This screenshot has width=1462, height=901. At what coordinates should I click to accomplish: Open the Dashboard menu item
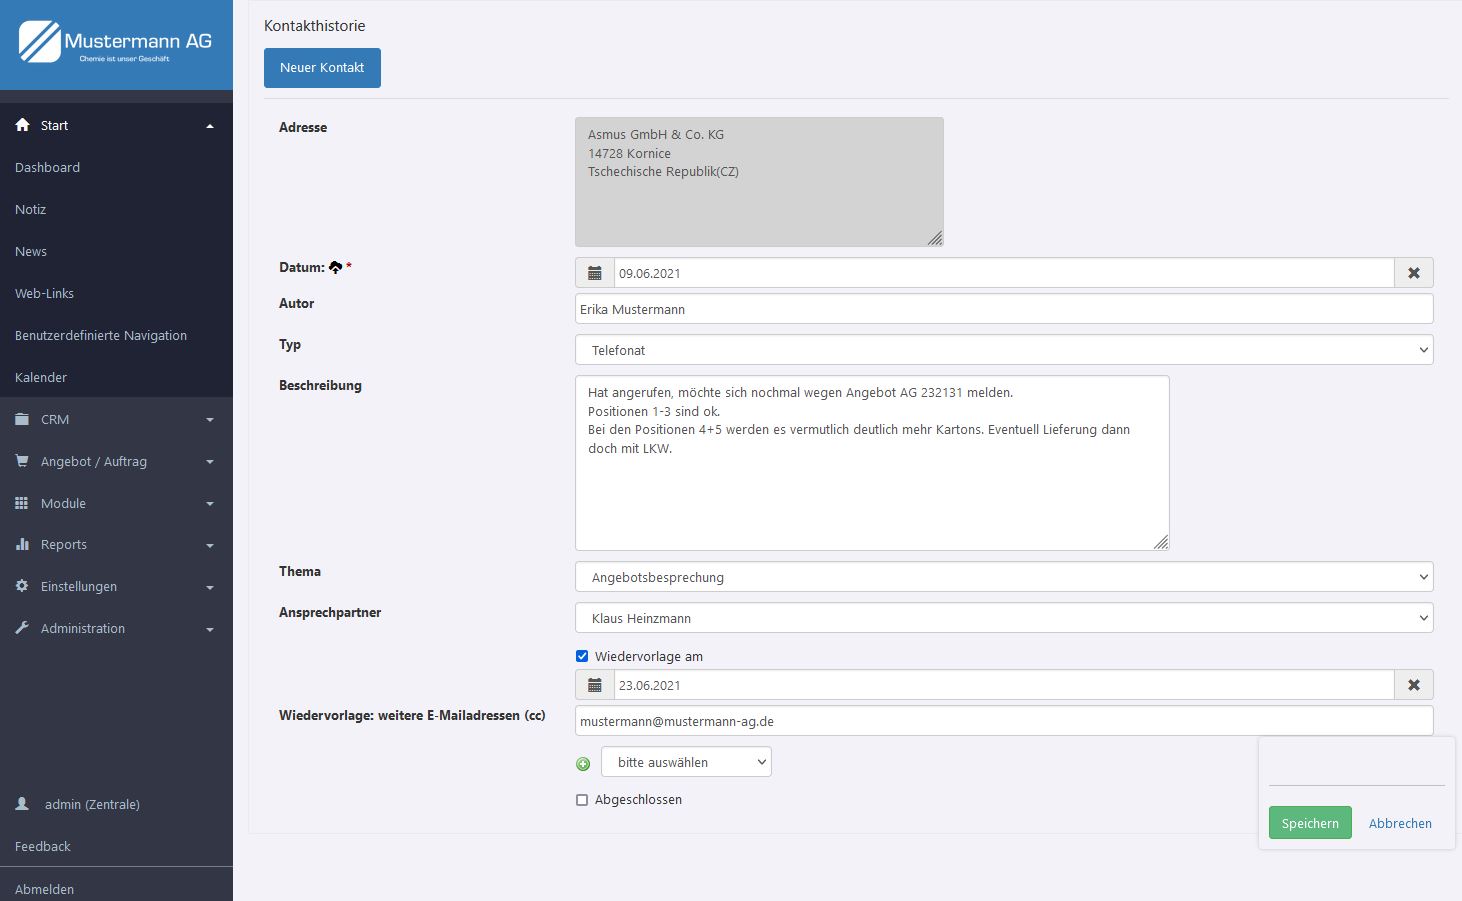[47, 167]
